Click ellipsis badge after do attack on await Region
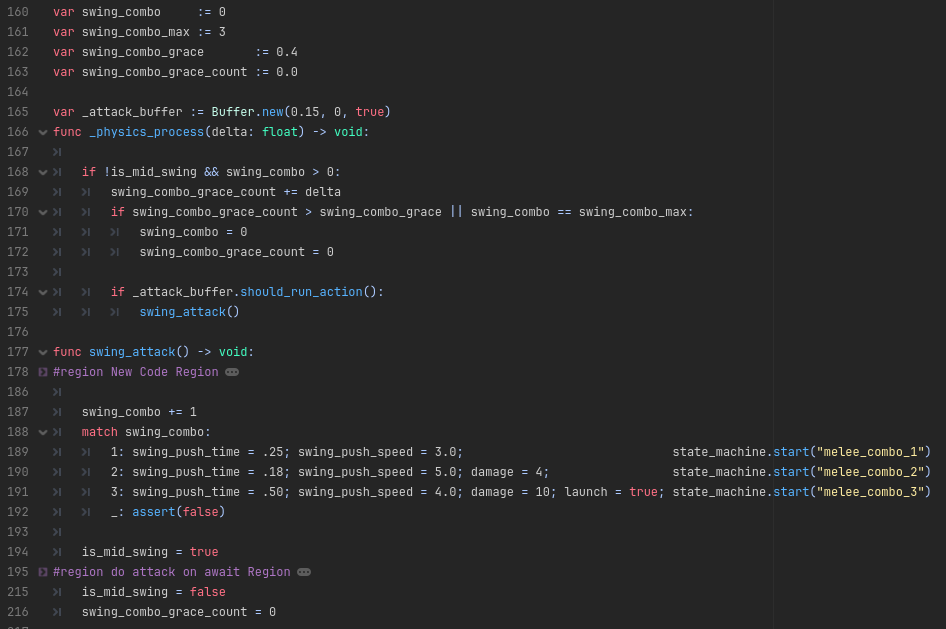 tap(304, 572)
